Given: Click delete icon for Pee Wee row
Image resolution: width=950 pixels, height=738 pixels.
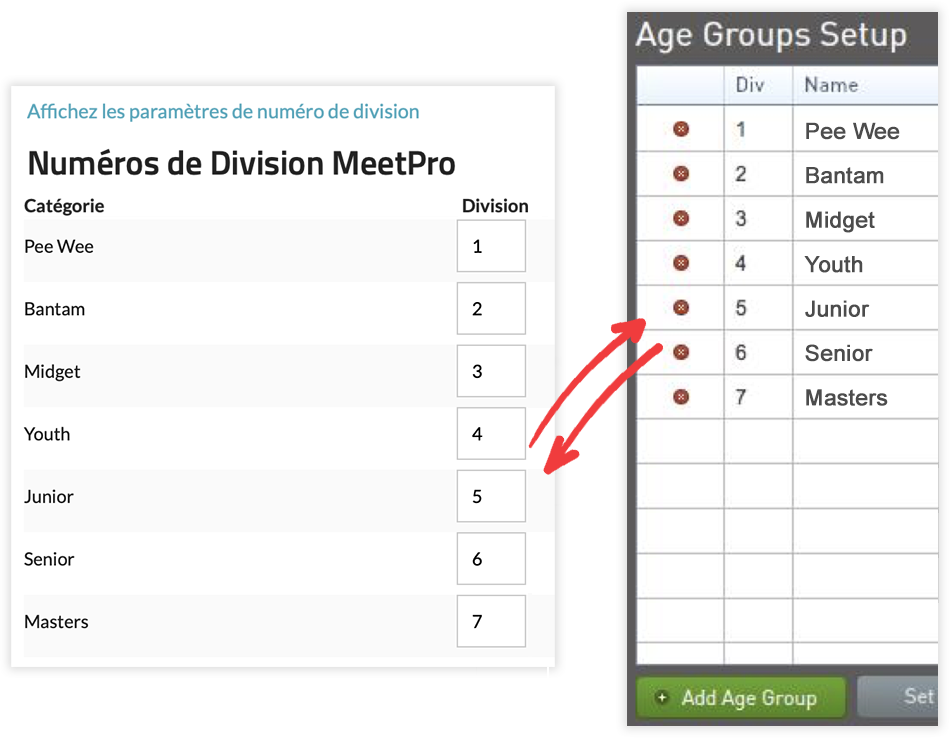Looking at the screenshot, I should click(x=681, y=130).
